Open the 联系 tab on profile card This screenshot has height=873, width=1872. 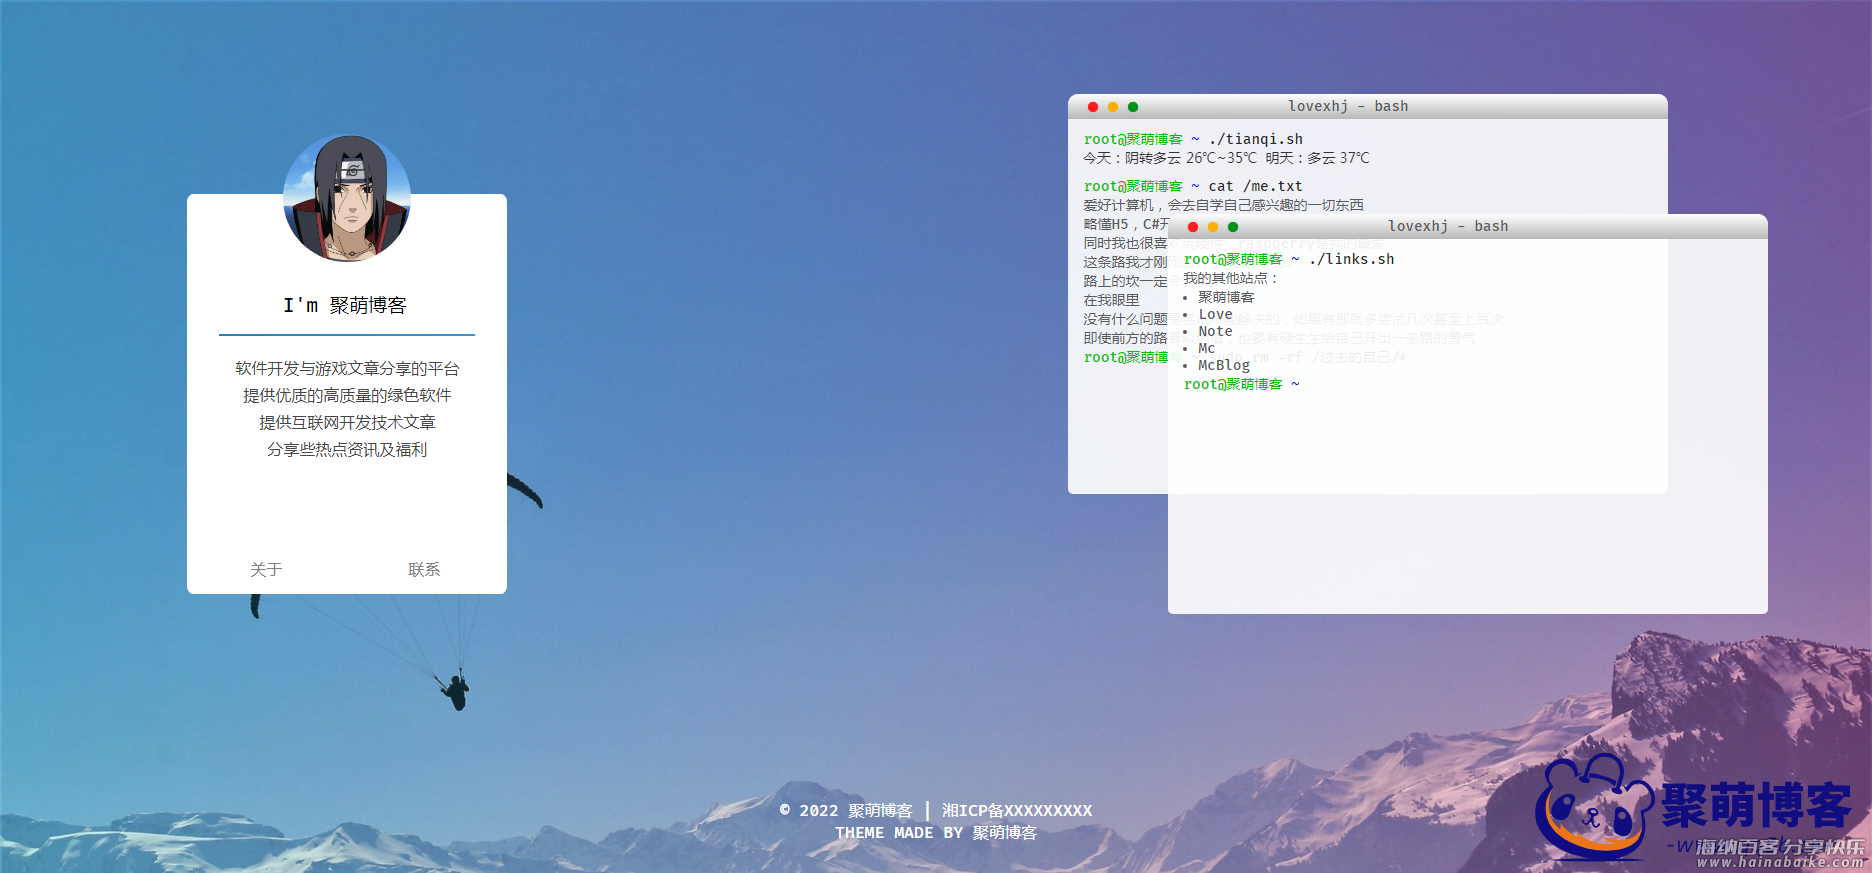(x=424, y=569)
